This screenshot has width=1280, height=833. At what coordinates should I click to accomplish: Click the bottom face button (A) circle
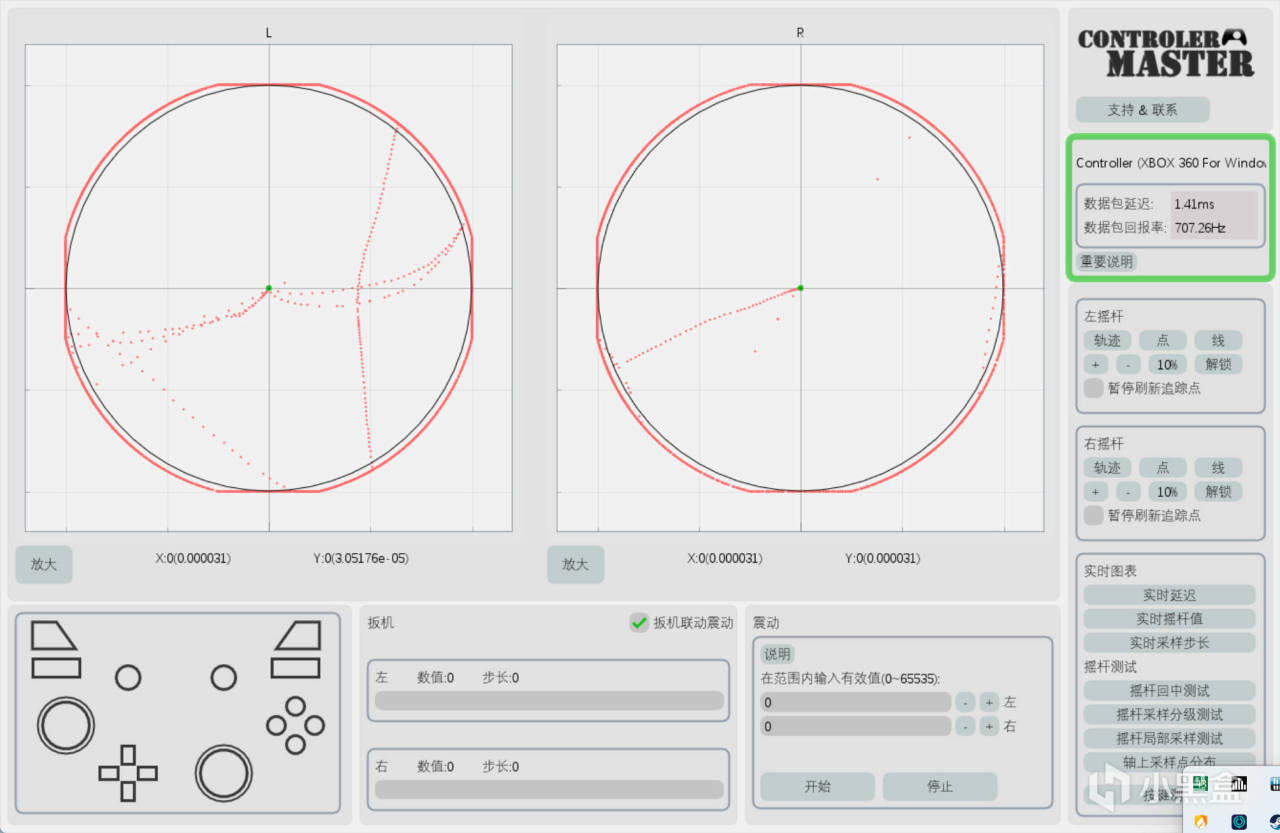(x=295, y=744)
